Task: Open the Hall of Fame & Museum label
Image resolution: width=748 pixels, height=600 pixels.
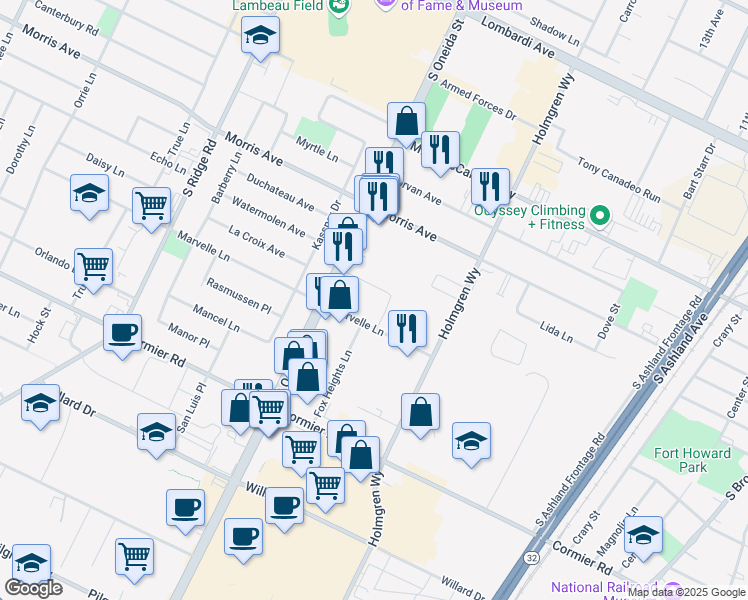Action: [x=462, y=6]
